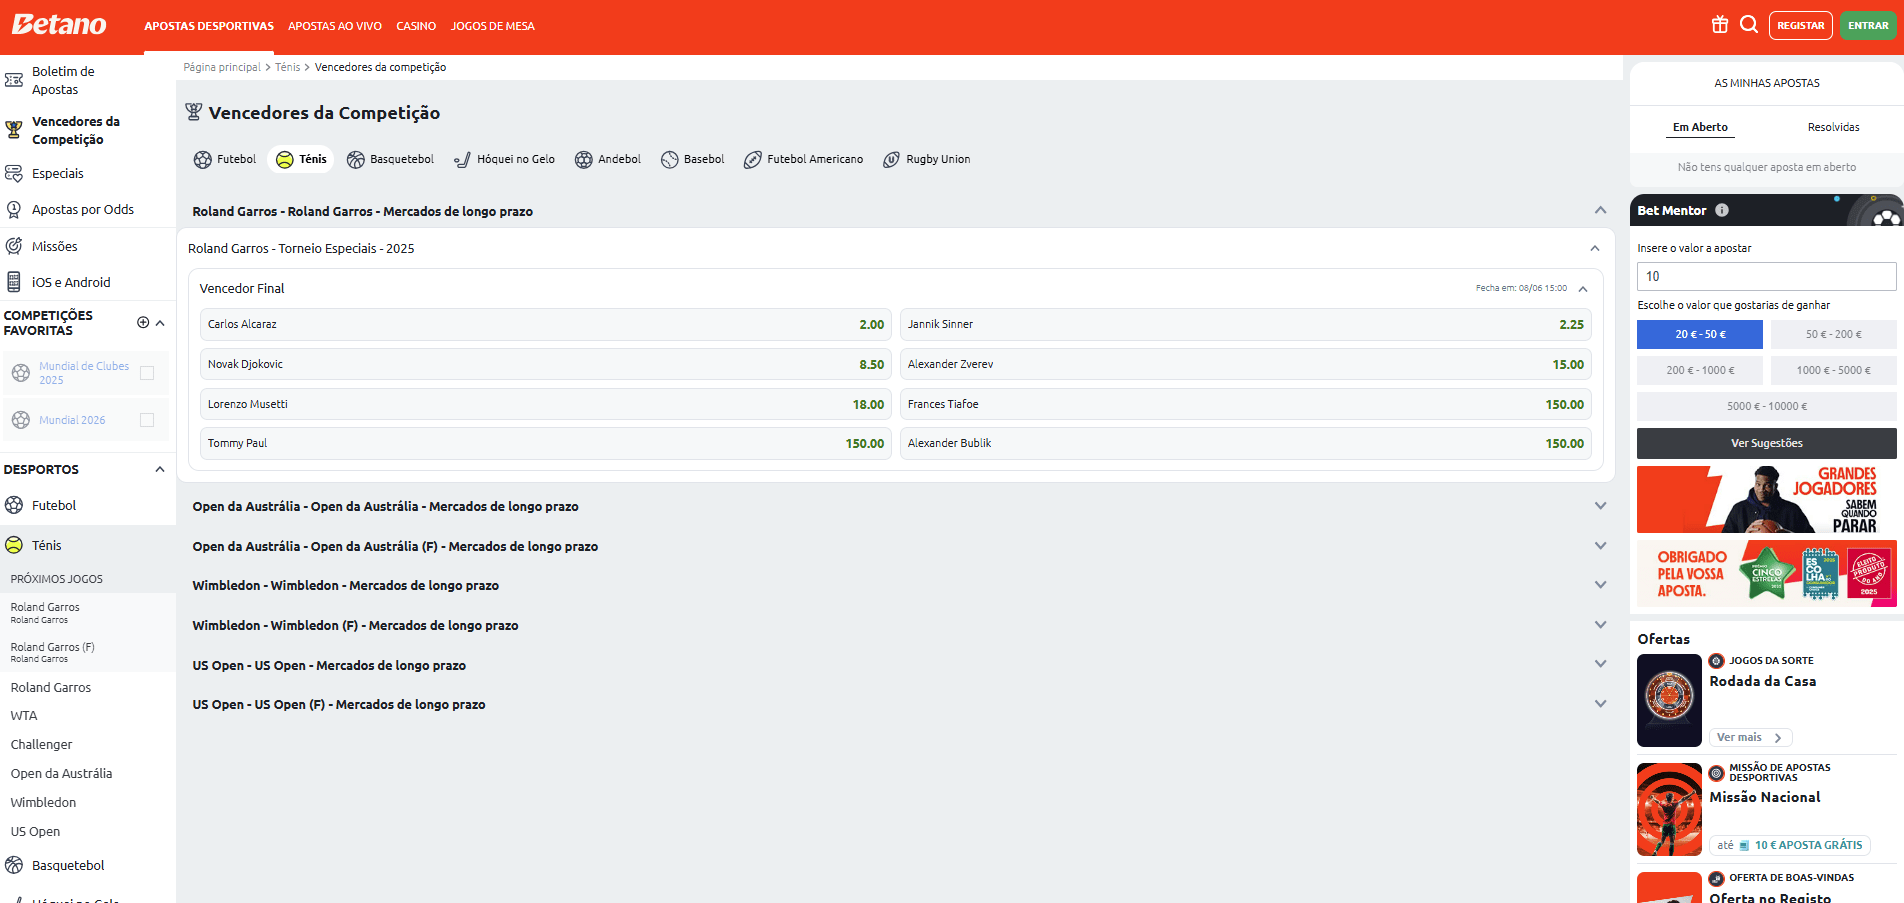
Task: Add favourite competition with plus icon
Action: click(143, 322)
